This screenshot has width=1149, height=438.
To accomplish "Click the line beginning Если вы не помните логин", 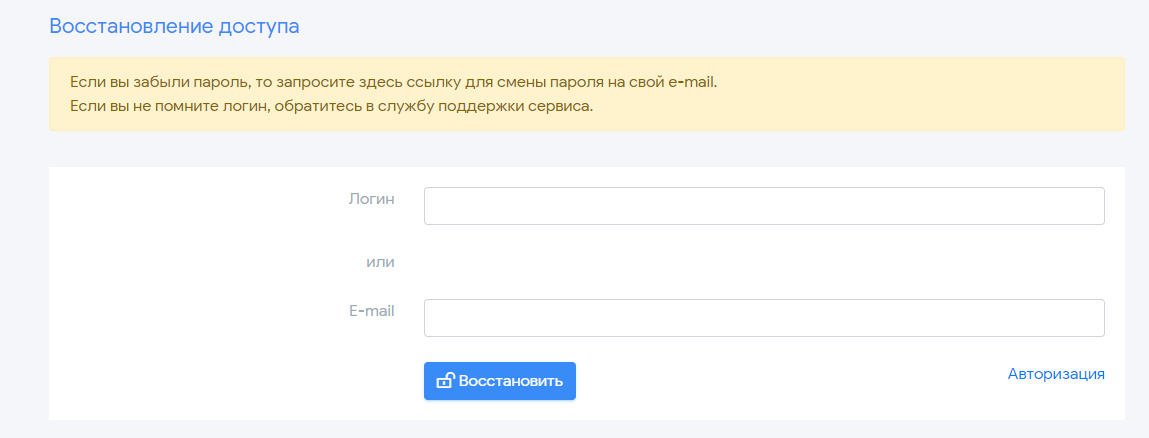I will click(331, 105).
